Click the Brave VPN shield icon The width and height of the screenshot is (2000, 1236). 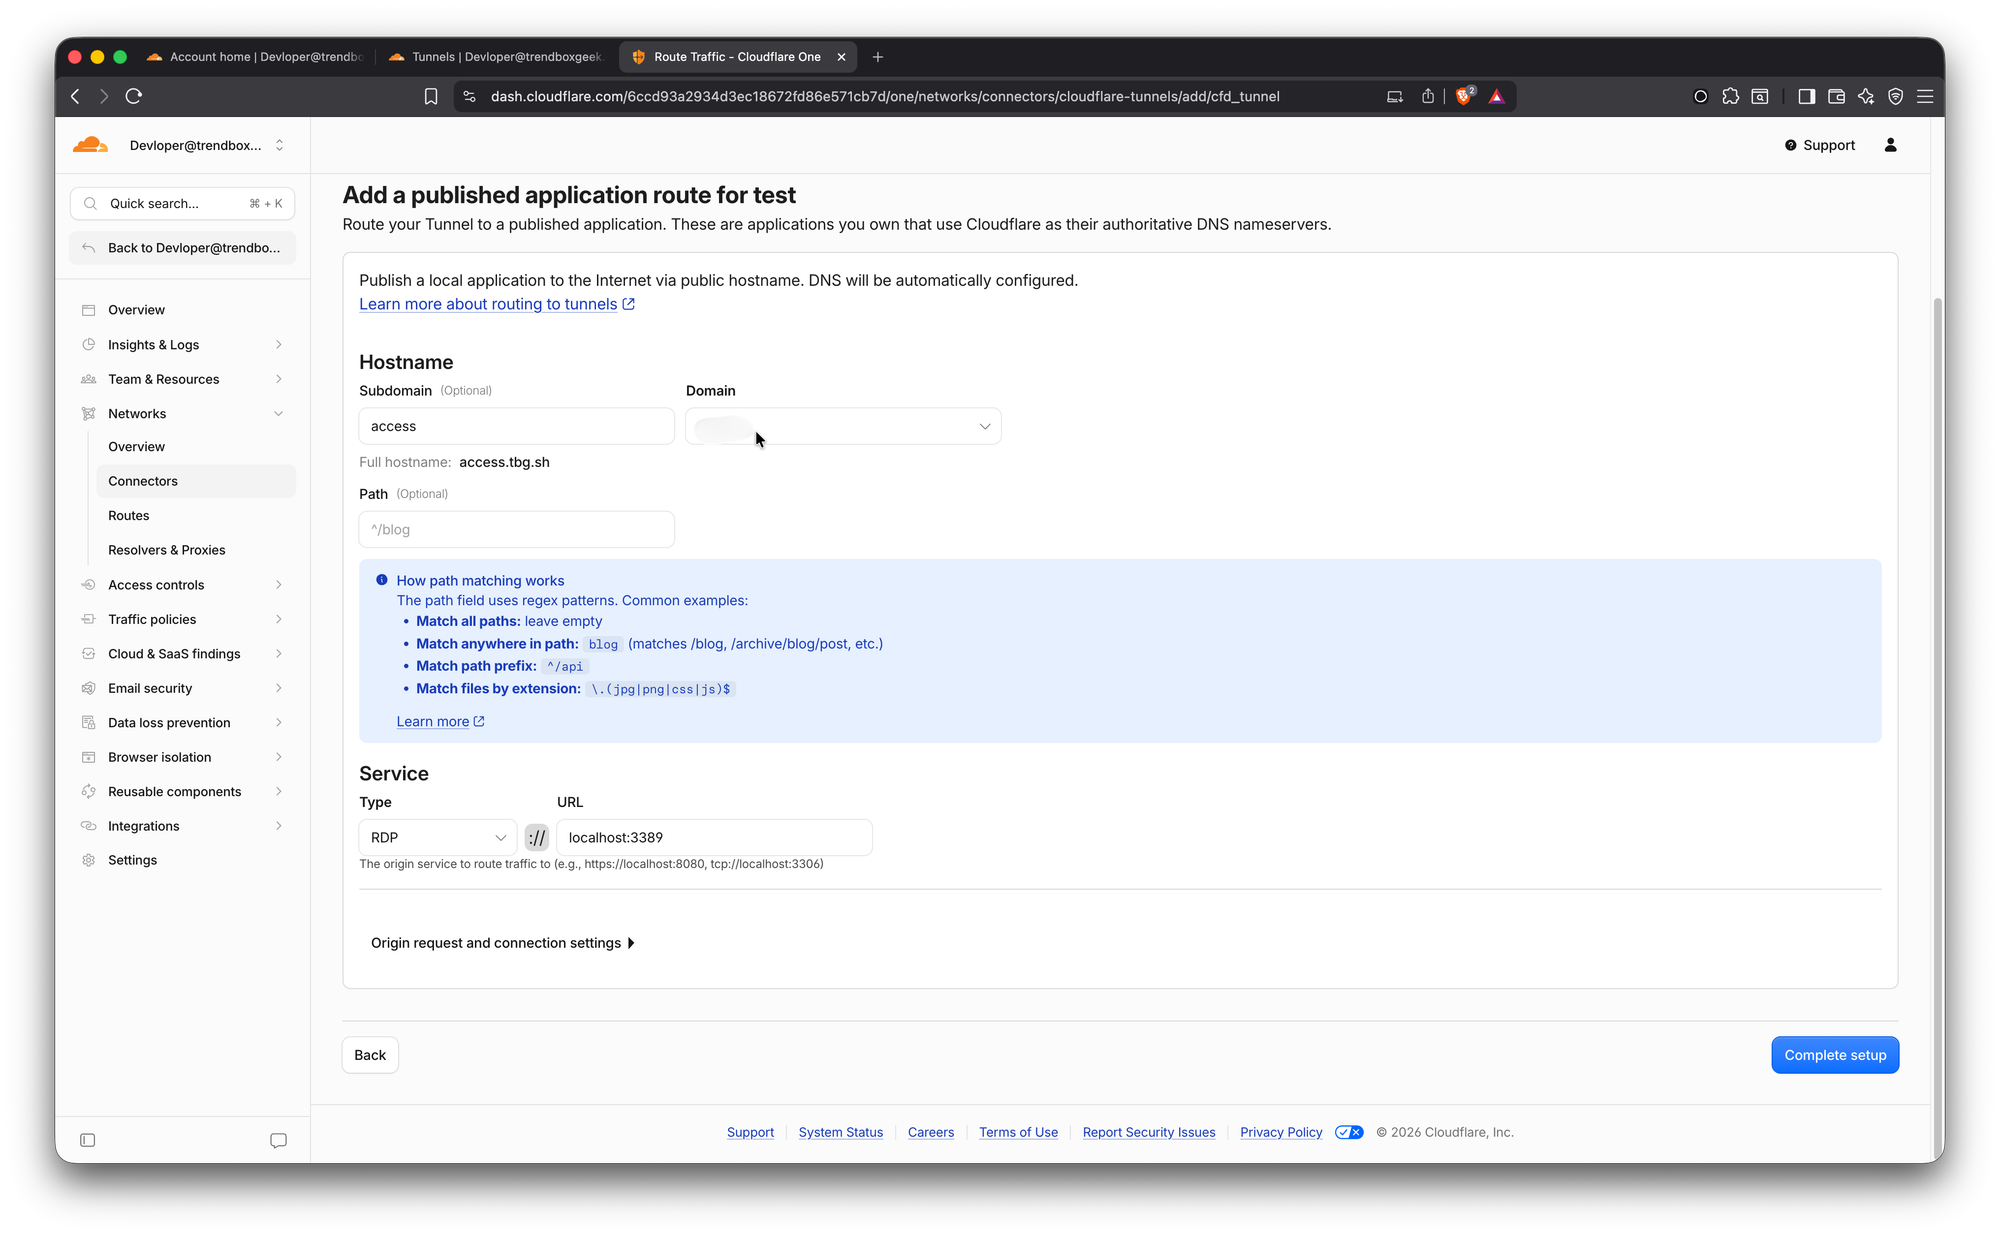point(1895,96)
